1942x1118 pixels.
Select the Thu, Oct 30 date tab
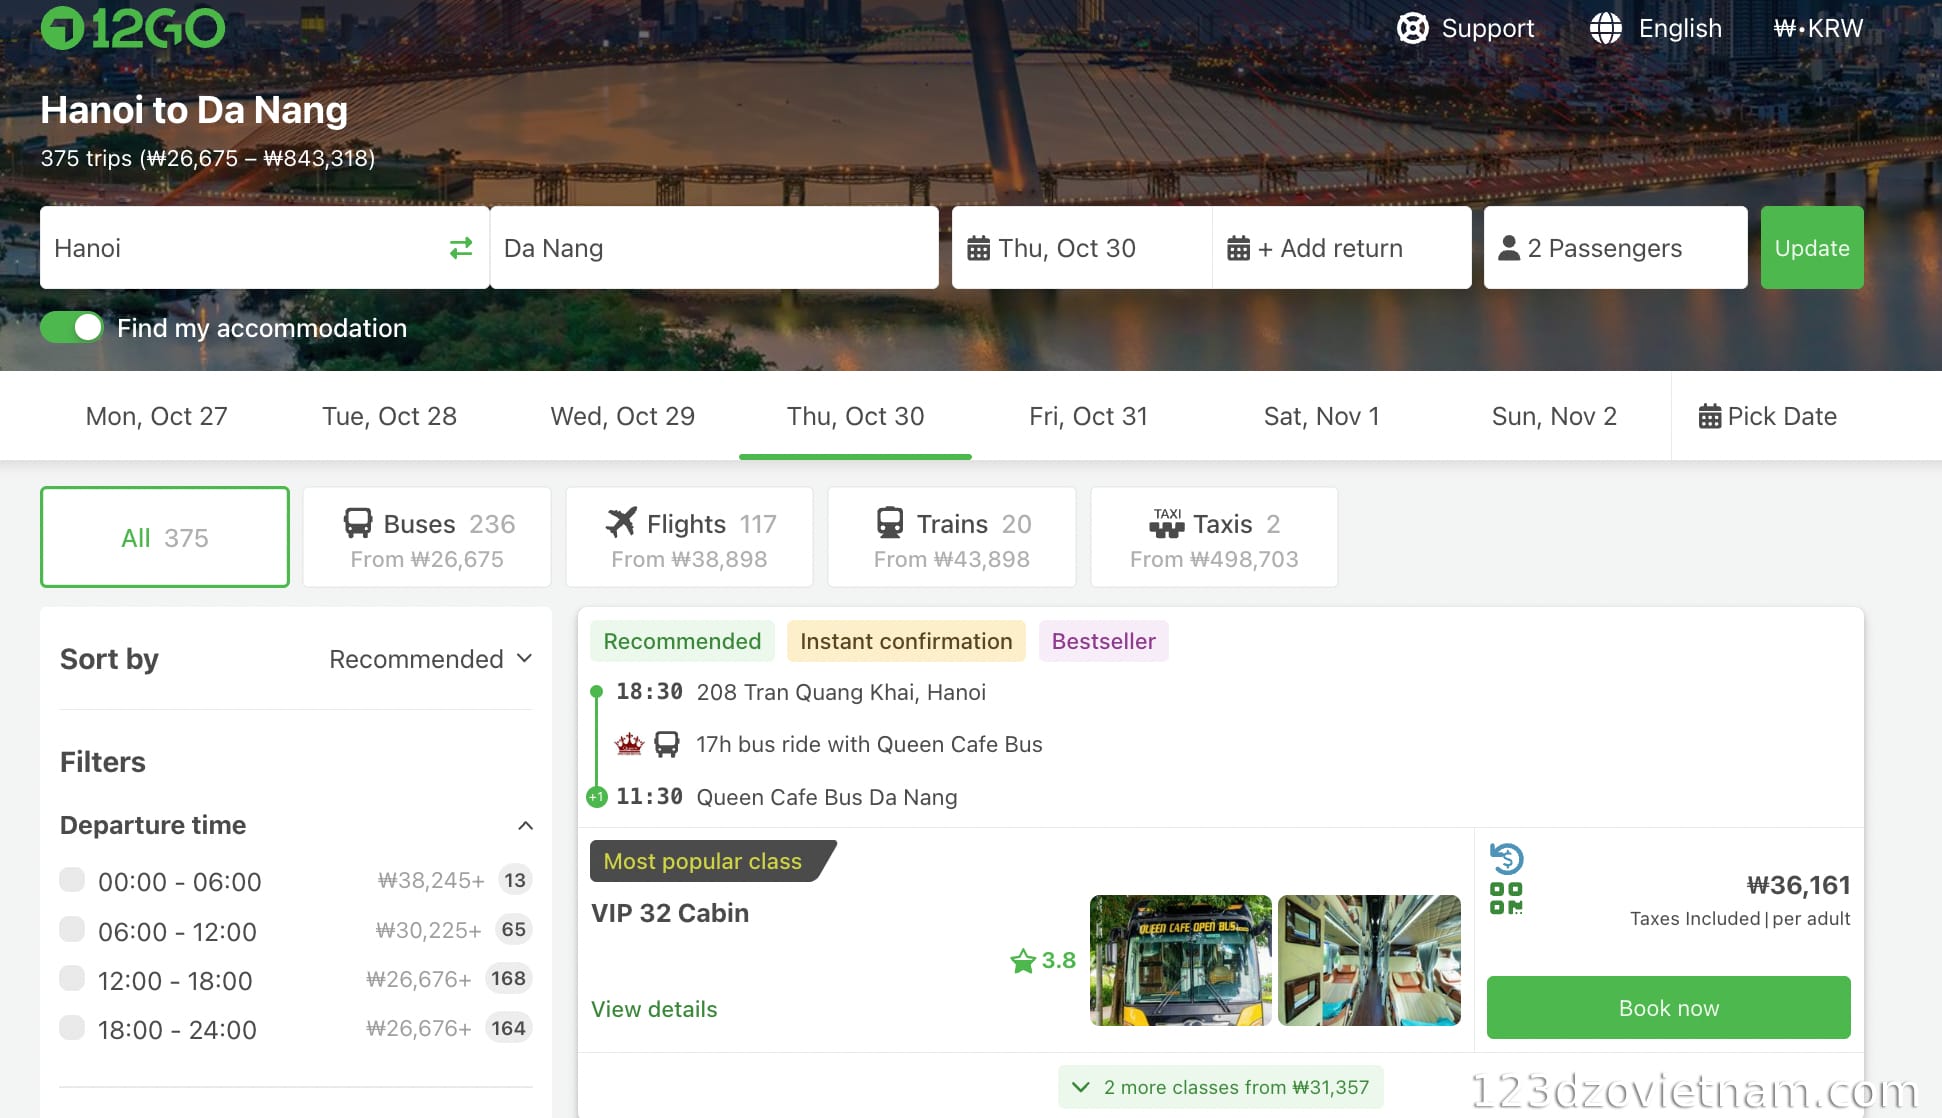(x=855, y=416)
